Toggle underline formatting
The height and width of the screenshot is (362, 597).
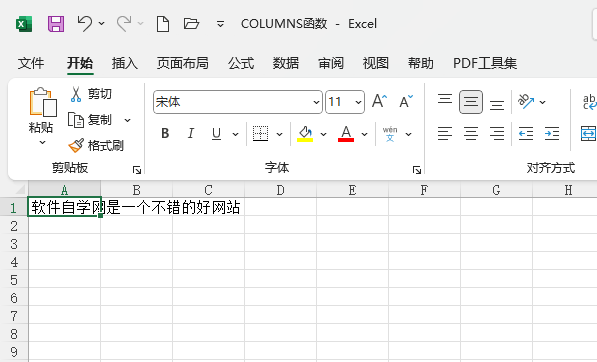coord(217,134)
